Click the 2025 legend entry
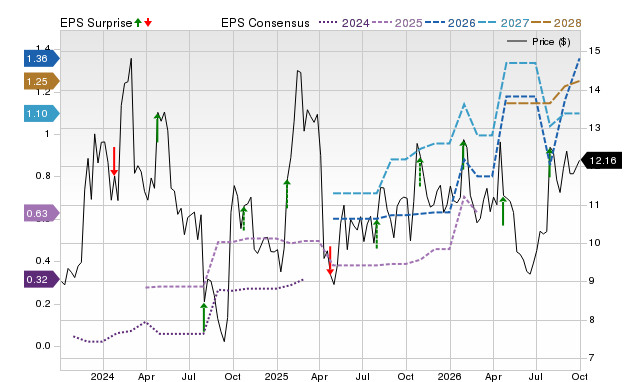 click(397, 23)
